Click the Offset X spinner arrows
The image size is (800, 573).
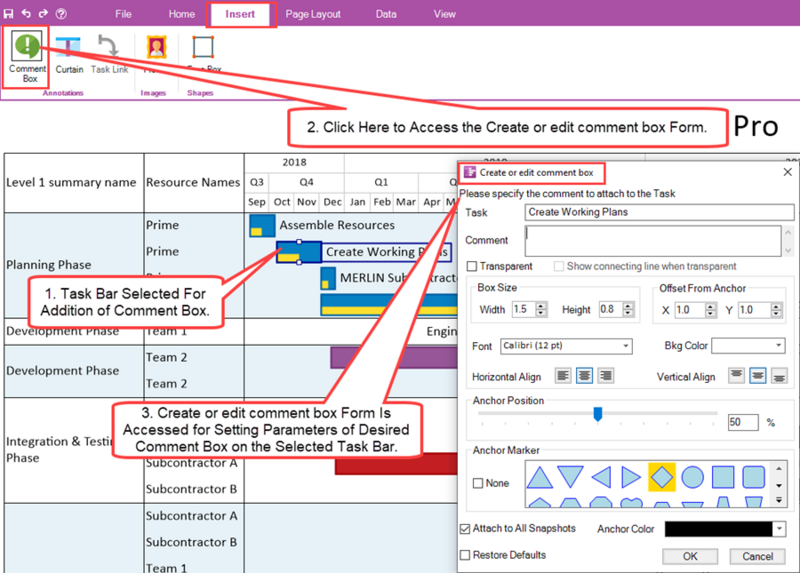[x=710, y=310]
